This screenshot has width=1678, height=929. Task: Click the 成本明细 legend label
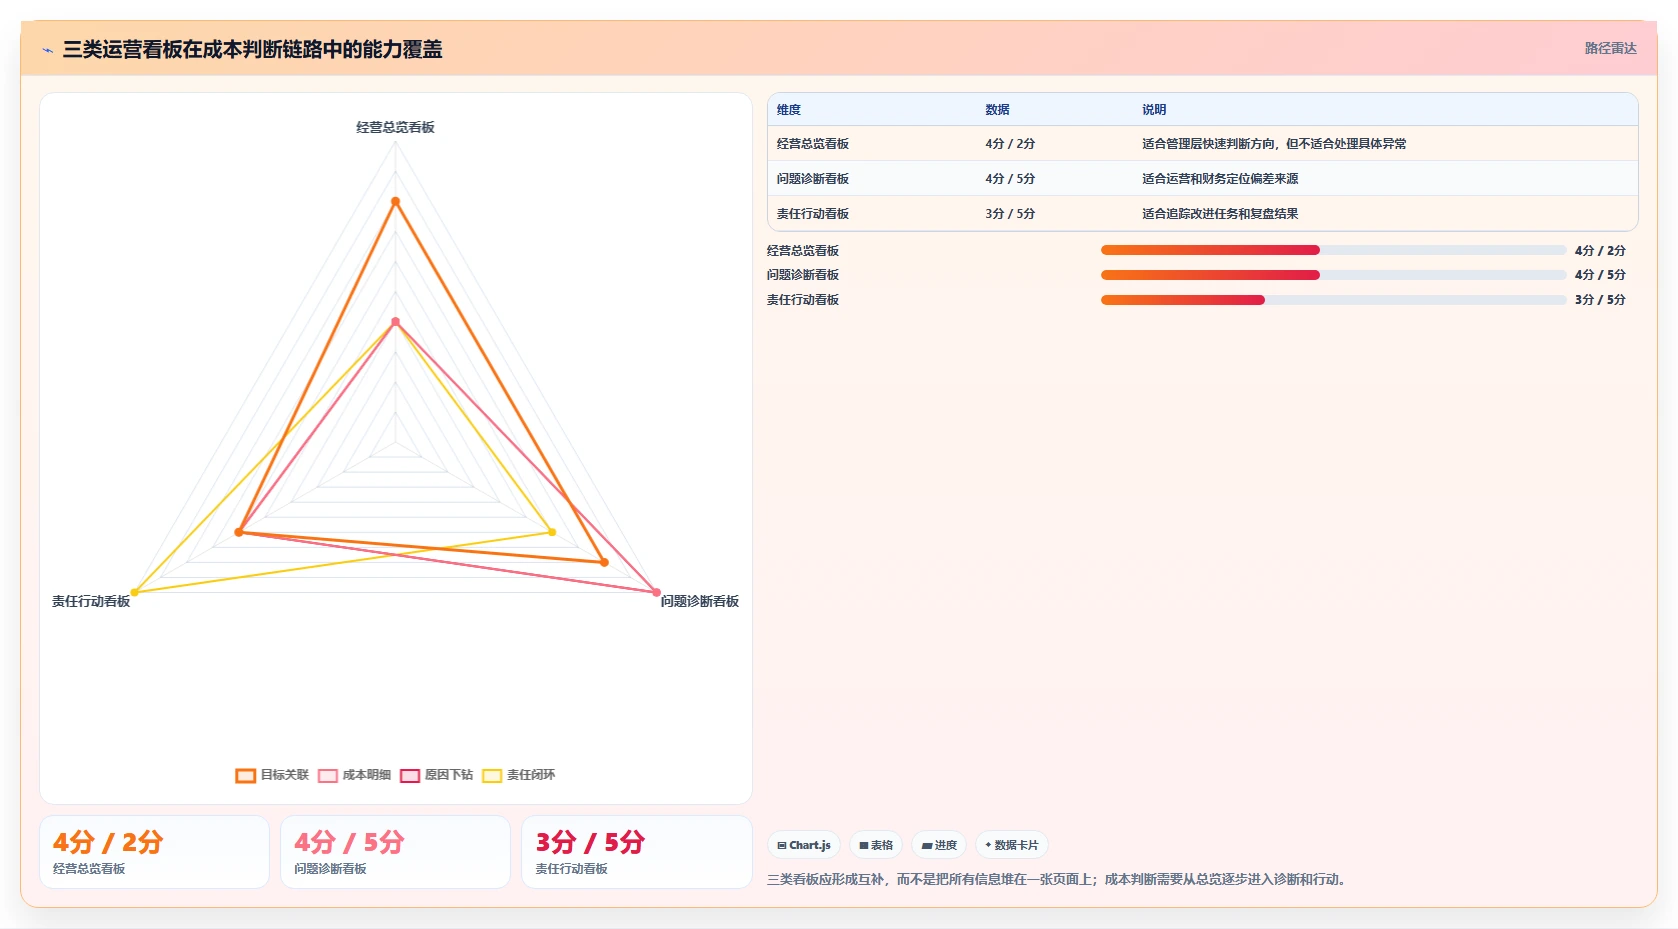367,775
